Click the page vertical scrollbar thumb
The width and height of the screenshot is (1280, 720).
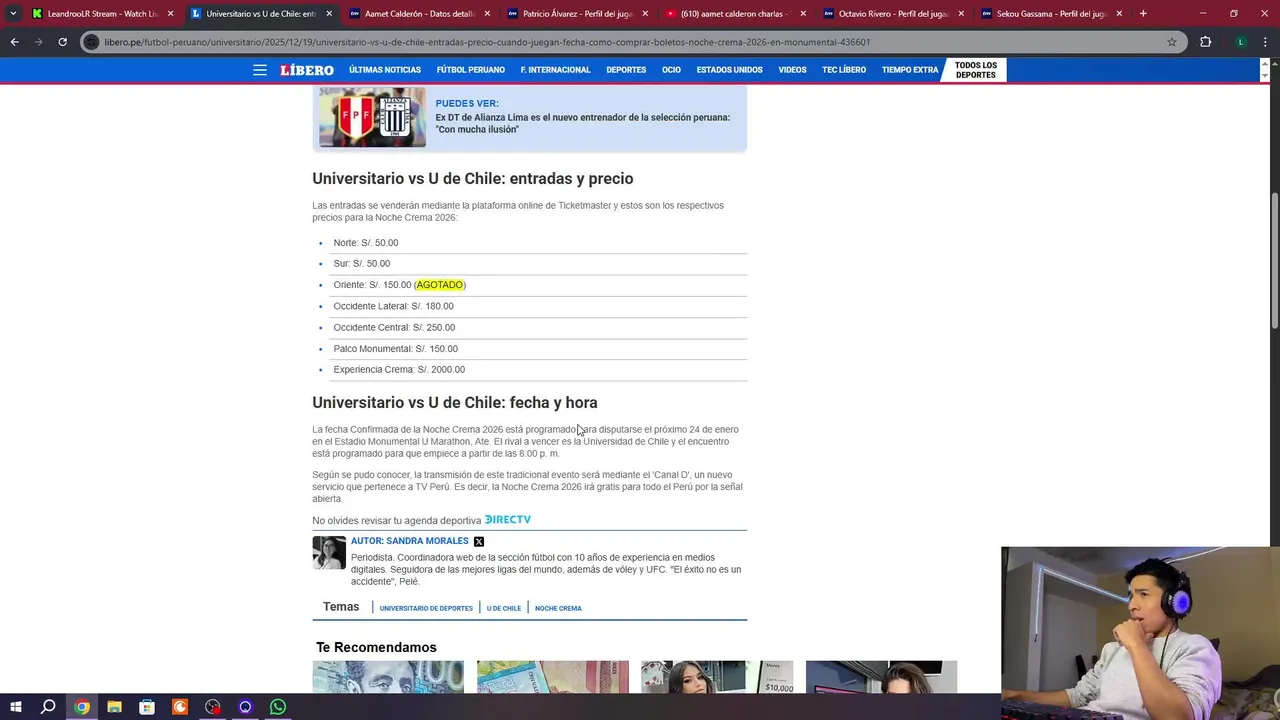click(1274, 260)
